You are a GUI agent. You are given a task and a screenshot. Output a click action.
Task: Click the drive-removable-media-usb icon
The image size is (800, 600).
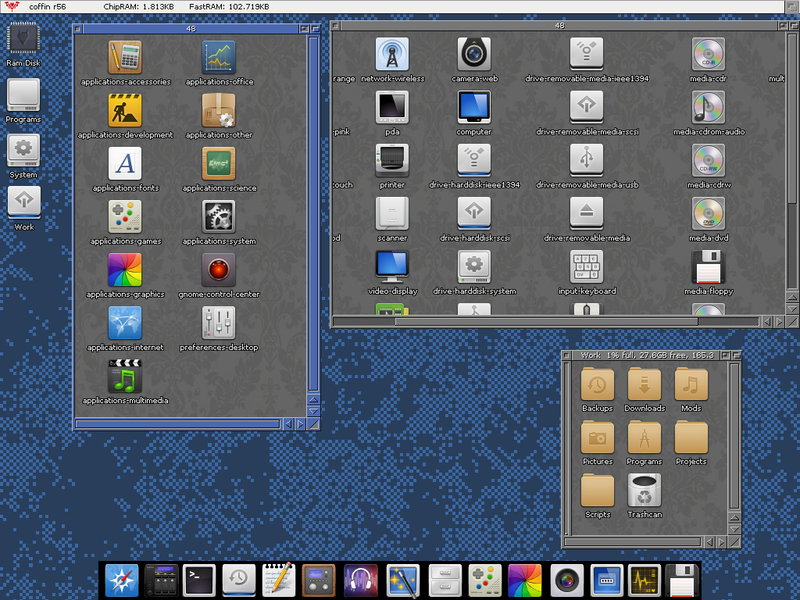coord(586,160)
